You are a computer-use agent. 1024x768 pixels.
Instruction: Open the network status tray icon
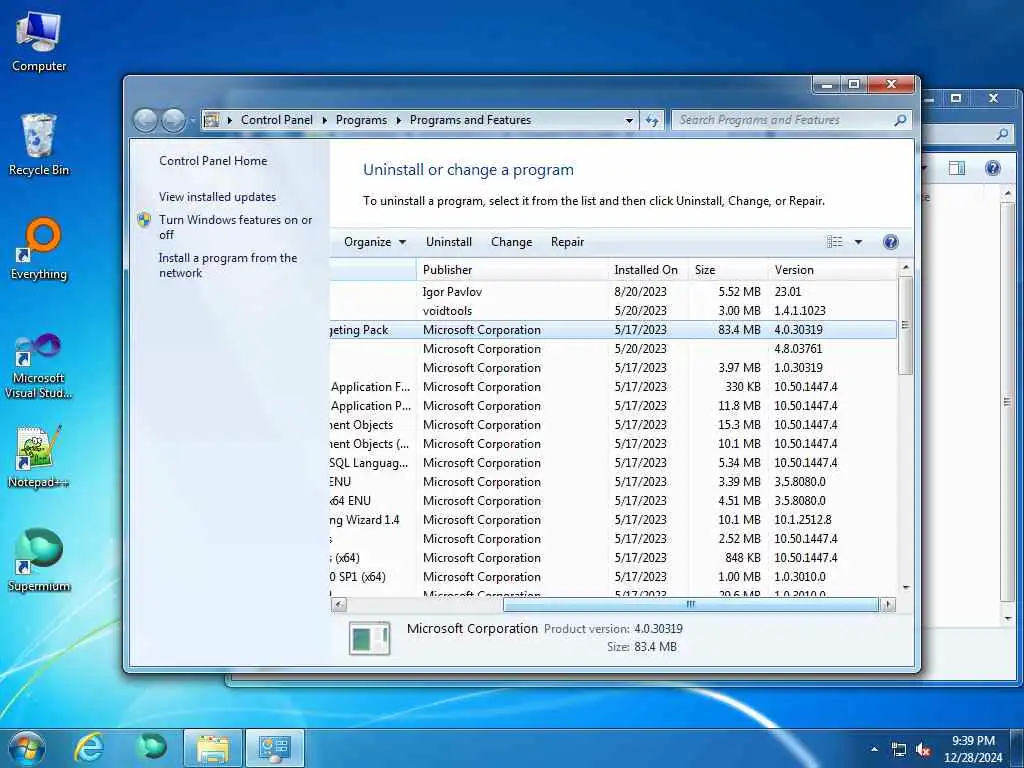click(899, 750)
